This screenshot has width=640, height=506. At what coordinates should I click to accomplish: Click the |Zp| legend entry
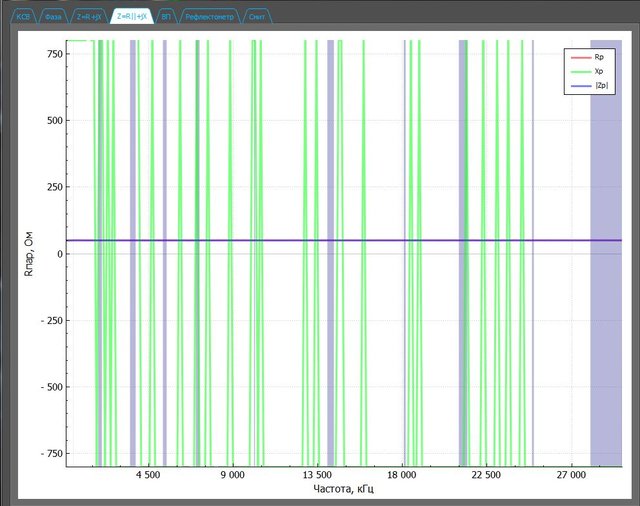600,85
